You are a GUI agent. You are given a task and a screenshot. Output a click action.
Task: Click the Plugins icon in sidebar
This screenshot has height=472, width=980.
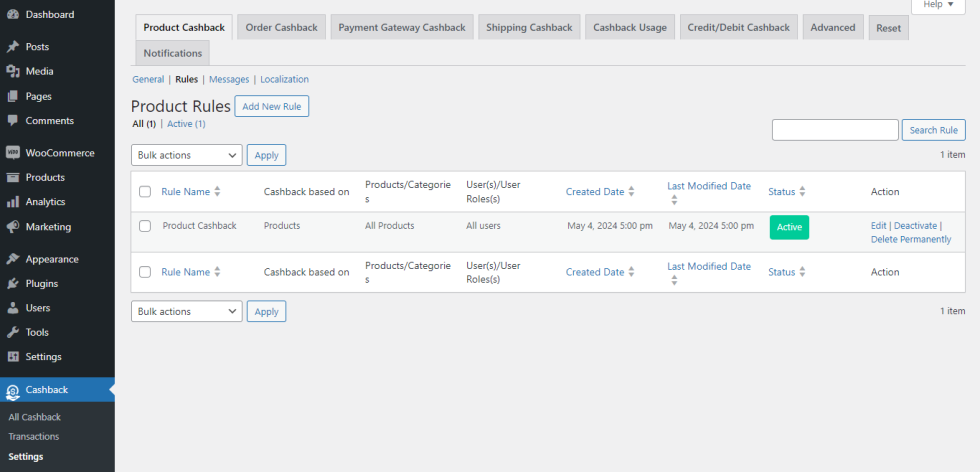[x=13, y=283]
